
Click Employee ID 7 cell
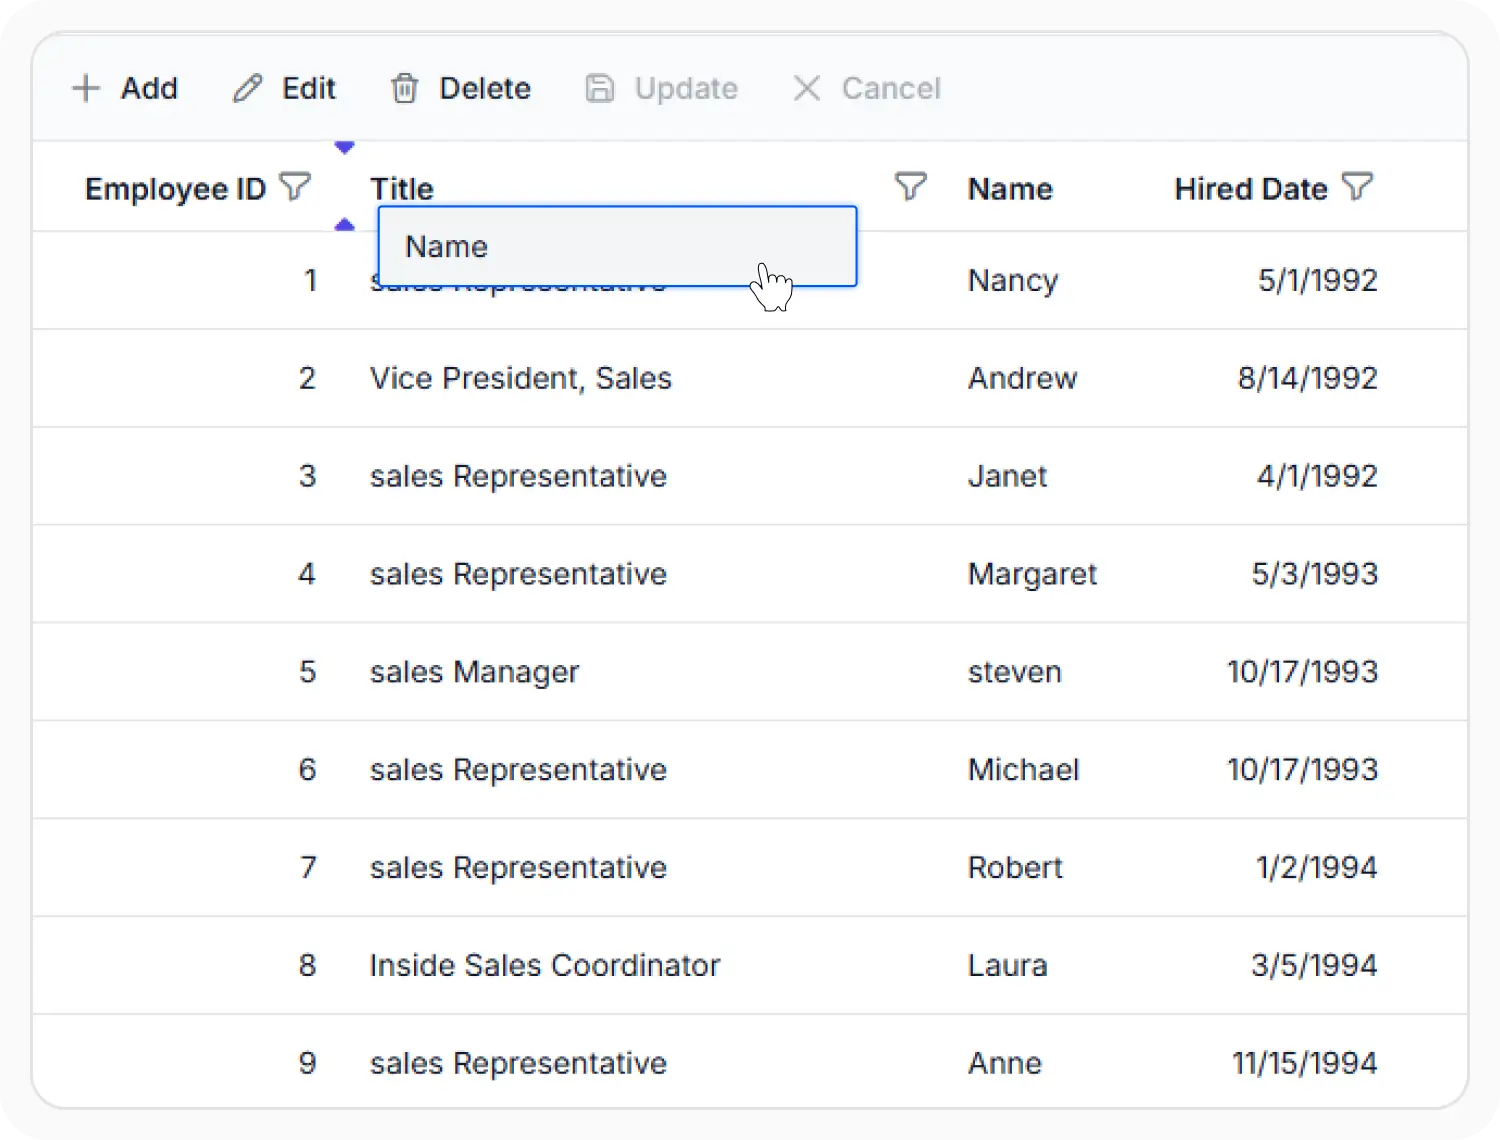click(x=308, y=868)
